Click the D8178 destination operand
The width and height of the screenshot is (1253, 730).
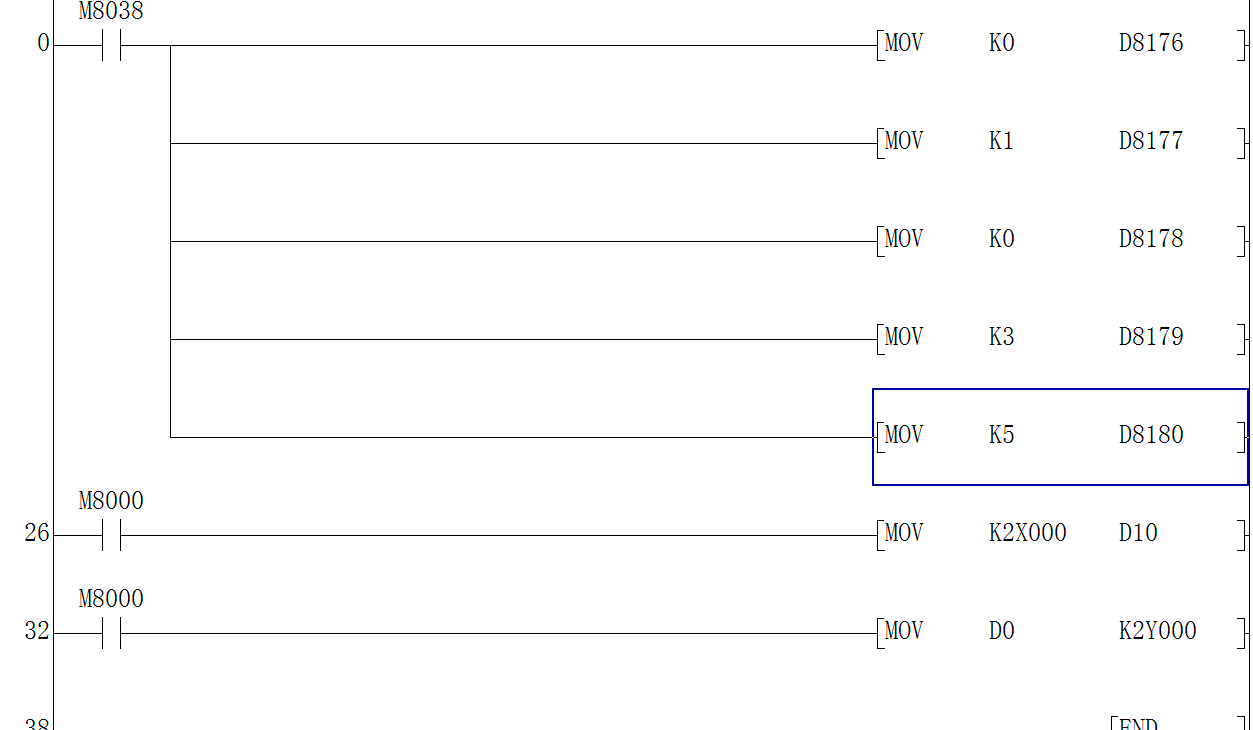pos(1150,240)
